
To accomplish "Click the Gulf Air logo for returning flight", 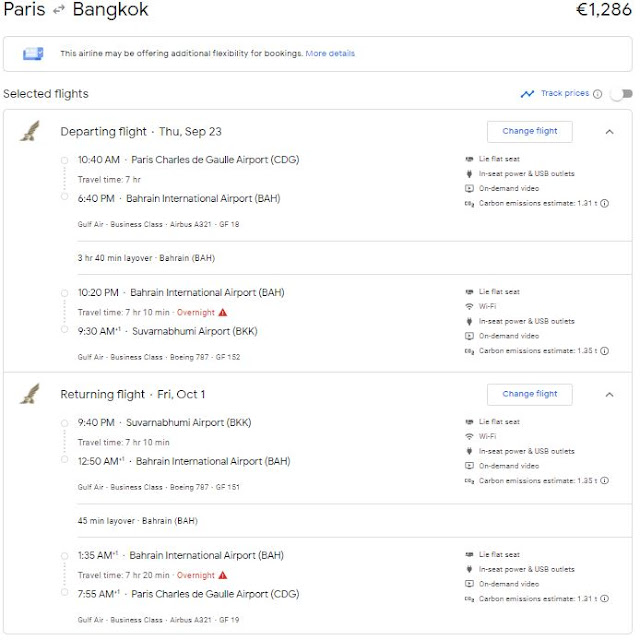I will (29, 393).
